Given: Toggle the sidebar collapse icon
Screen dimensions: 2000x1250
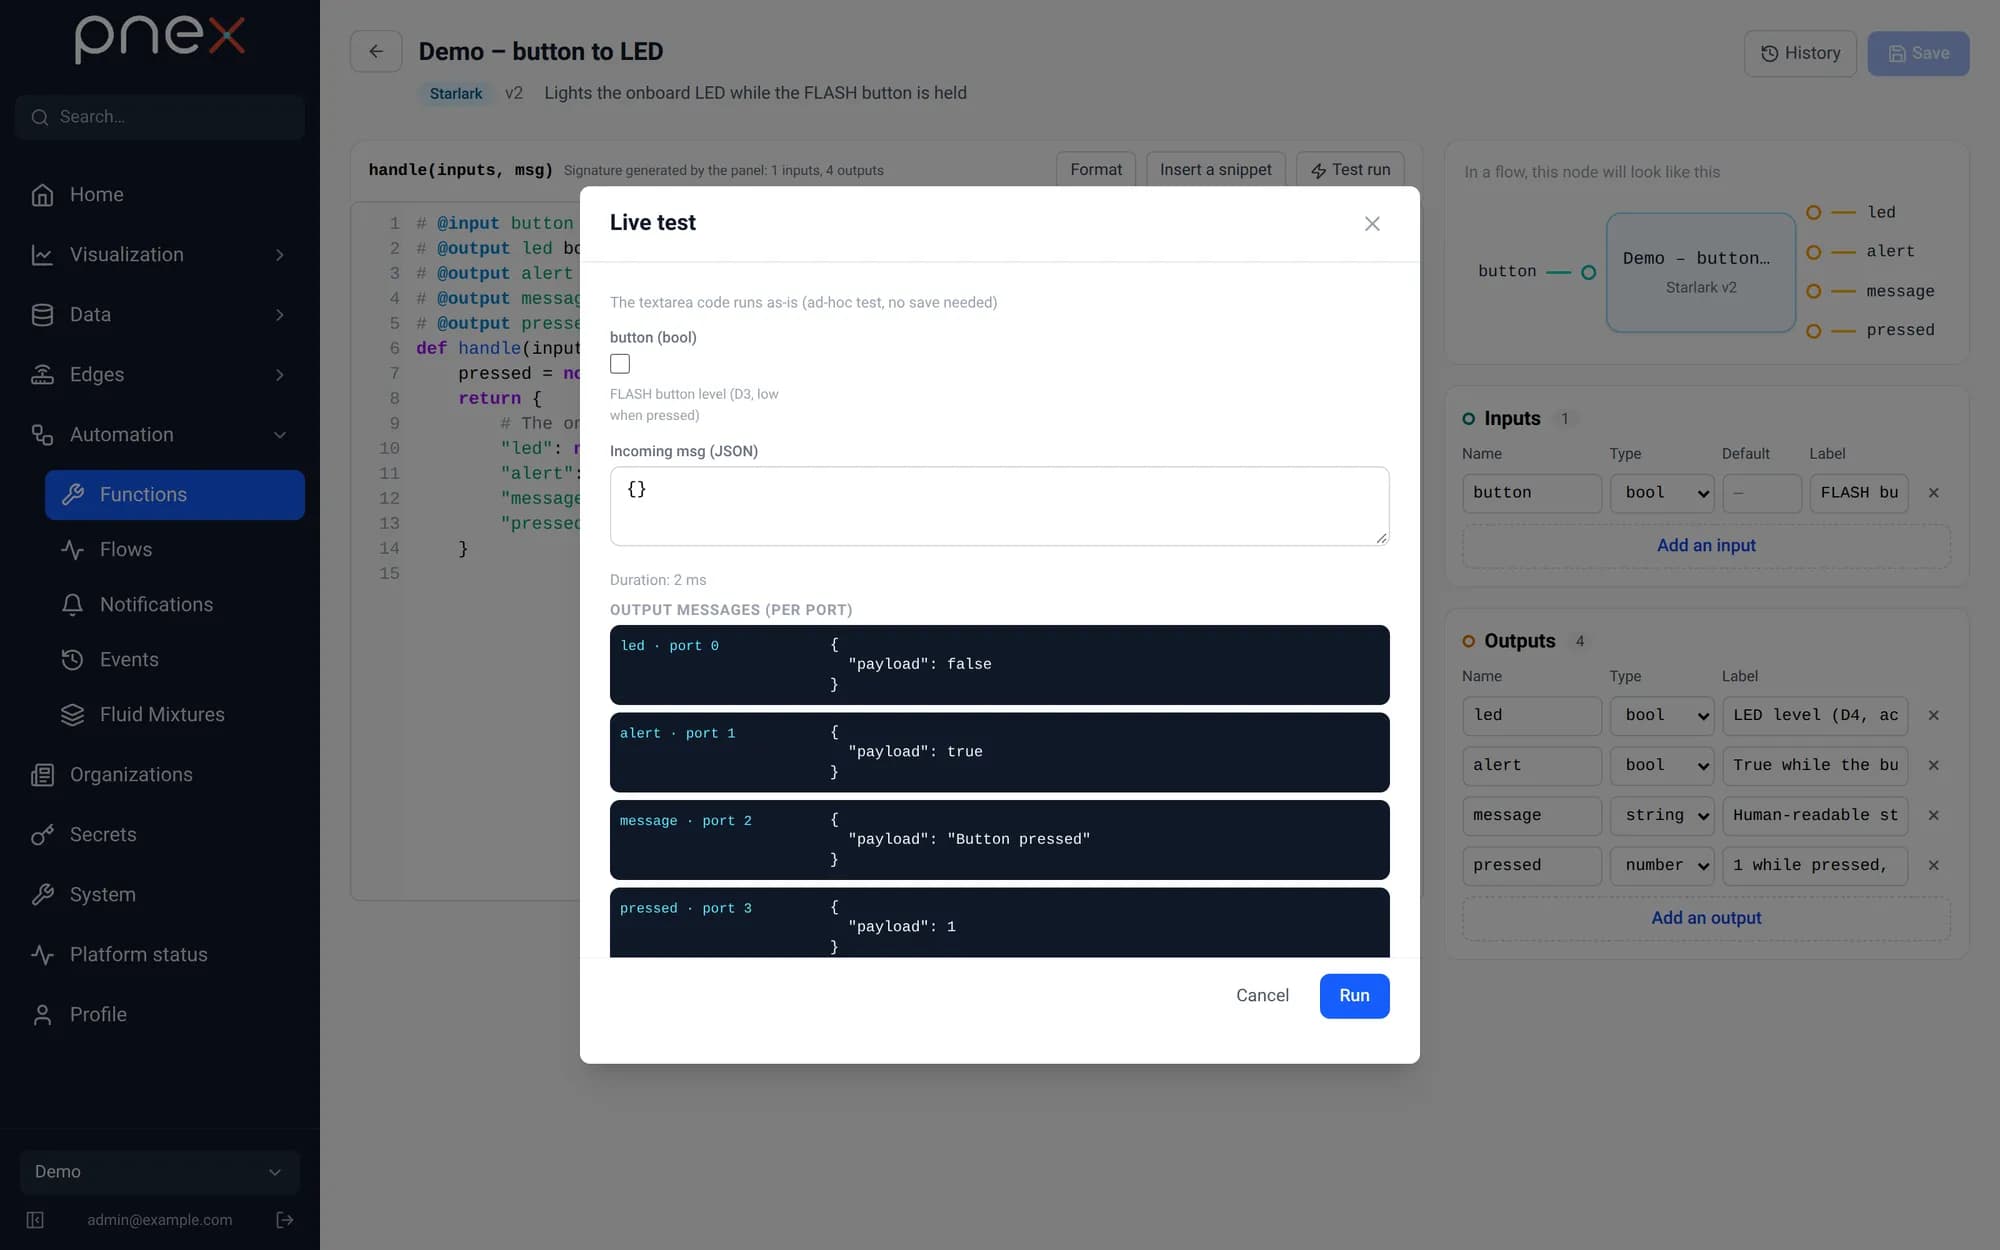Looking at the screenshot, I should [x=35, y=1220].
